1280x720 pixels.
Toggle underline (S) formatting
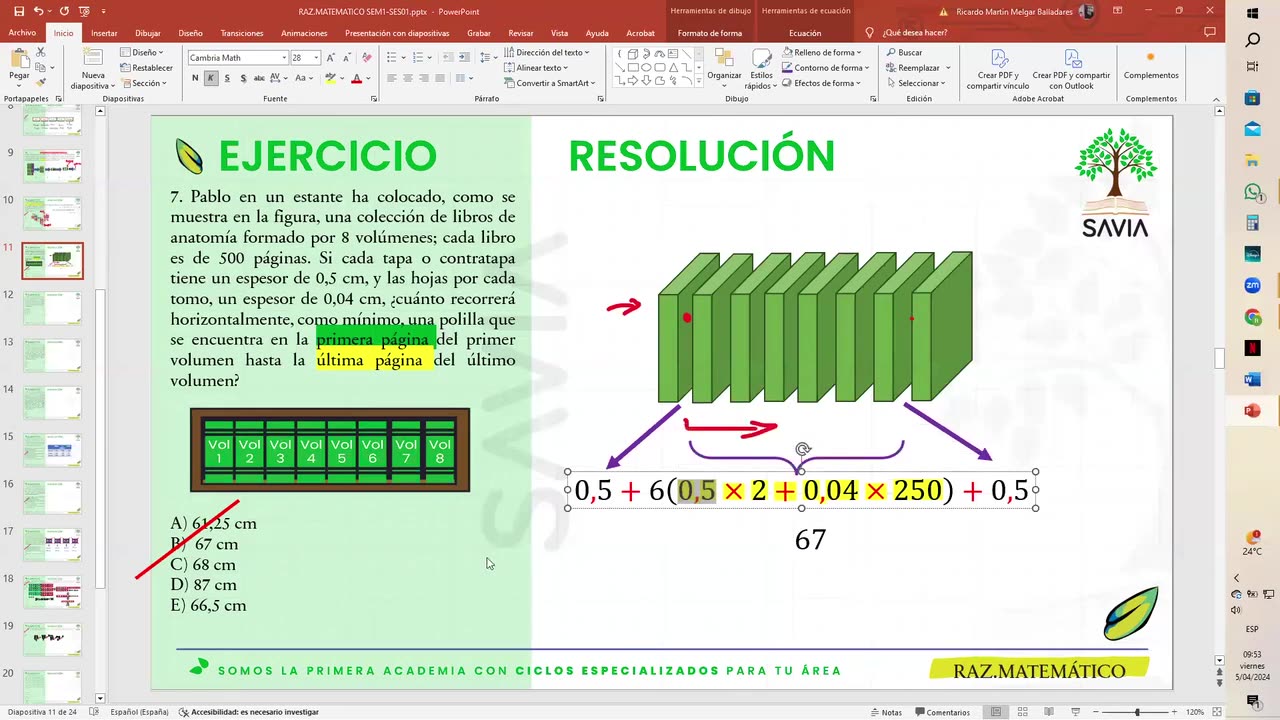tap(227, 78)
